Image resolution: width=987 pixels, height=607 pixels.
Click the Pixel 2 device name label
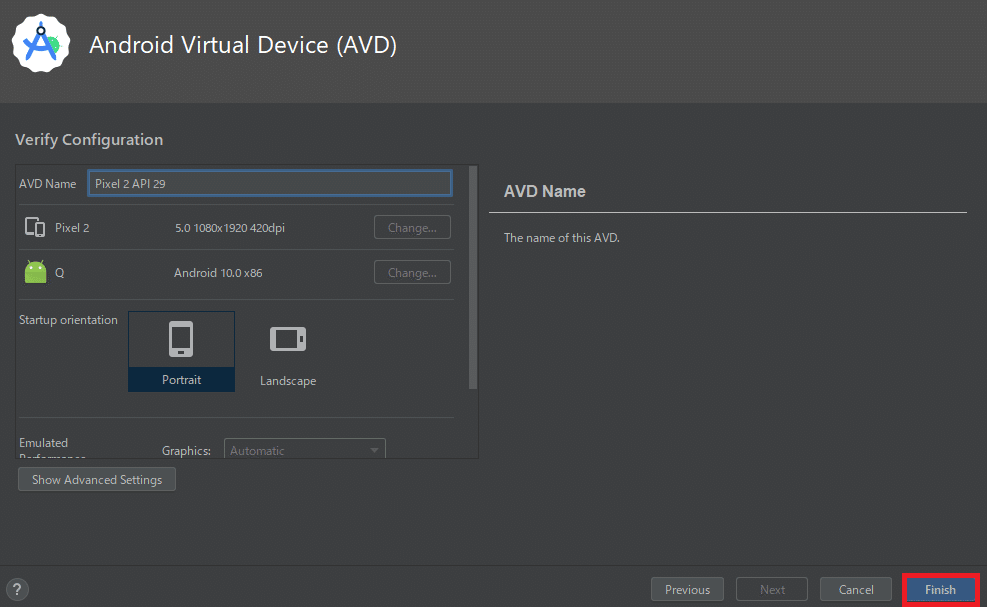point(72,228)
